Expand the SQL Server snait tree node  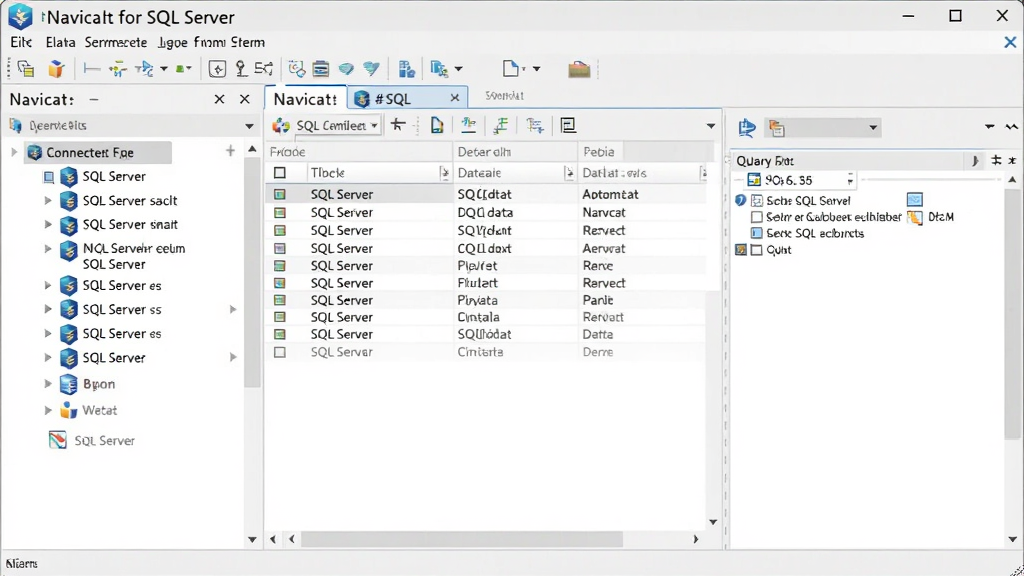tap(48, 224)
